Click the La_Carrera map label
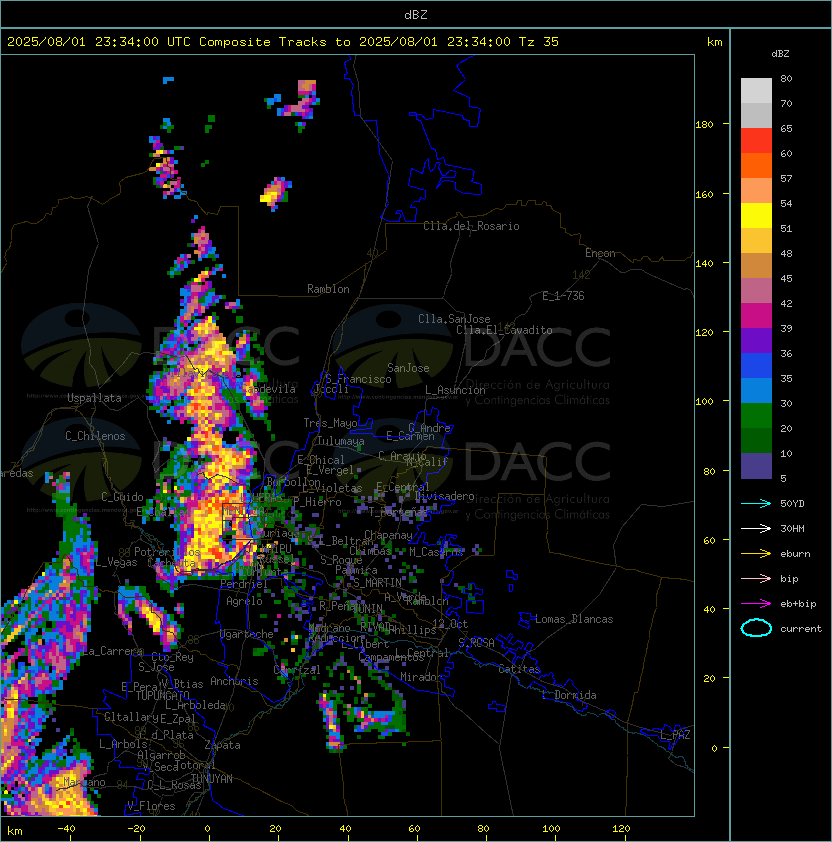Viewport: 832px width, 842px height. (113, 651)
